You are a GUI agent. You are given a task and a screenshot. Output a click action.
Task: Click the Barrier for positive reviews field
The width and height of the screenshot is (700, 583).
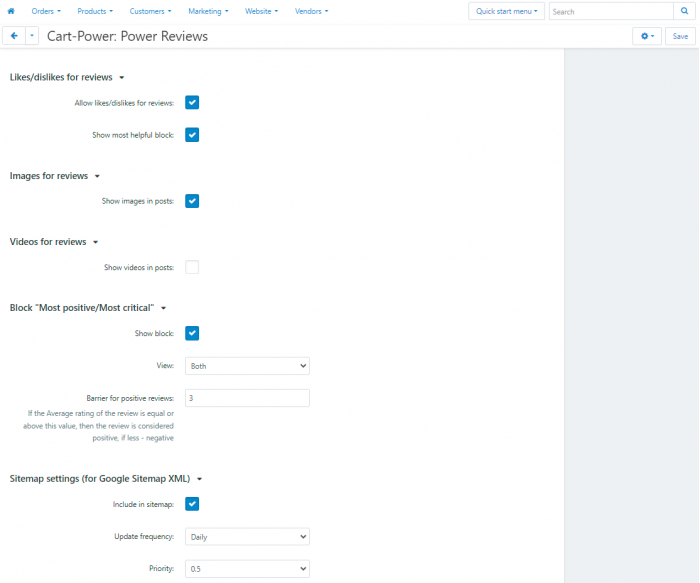247,398
